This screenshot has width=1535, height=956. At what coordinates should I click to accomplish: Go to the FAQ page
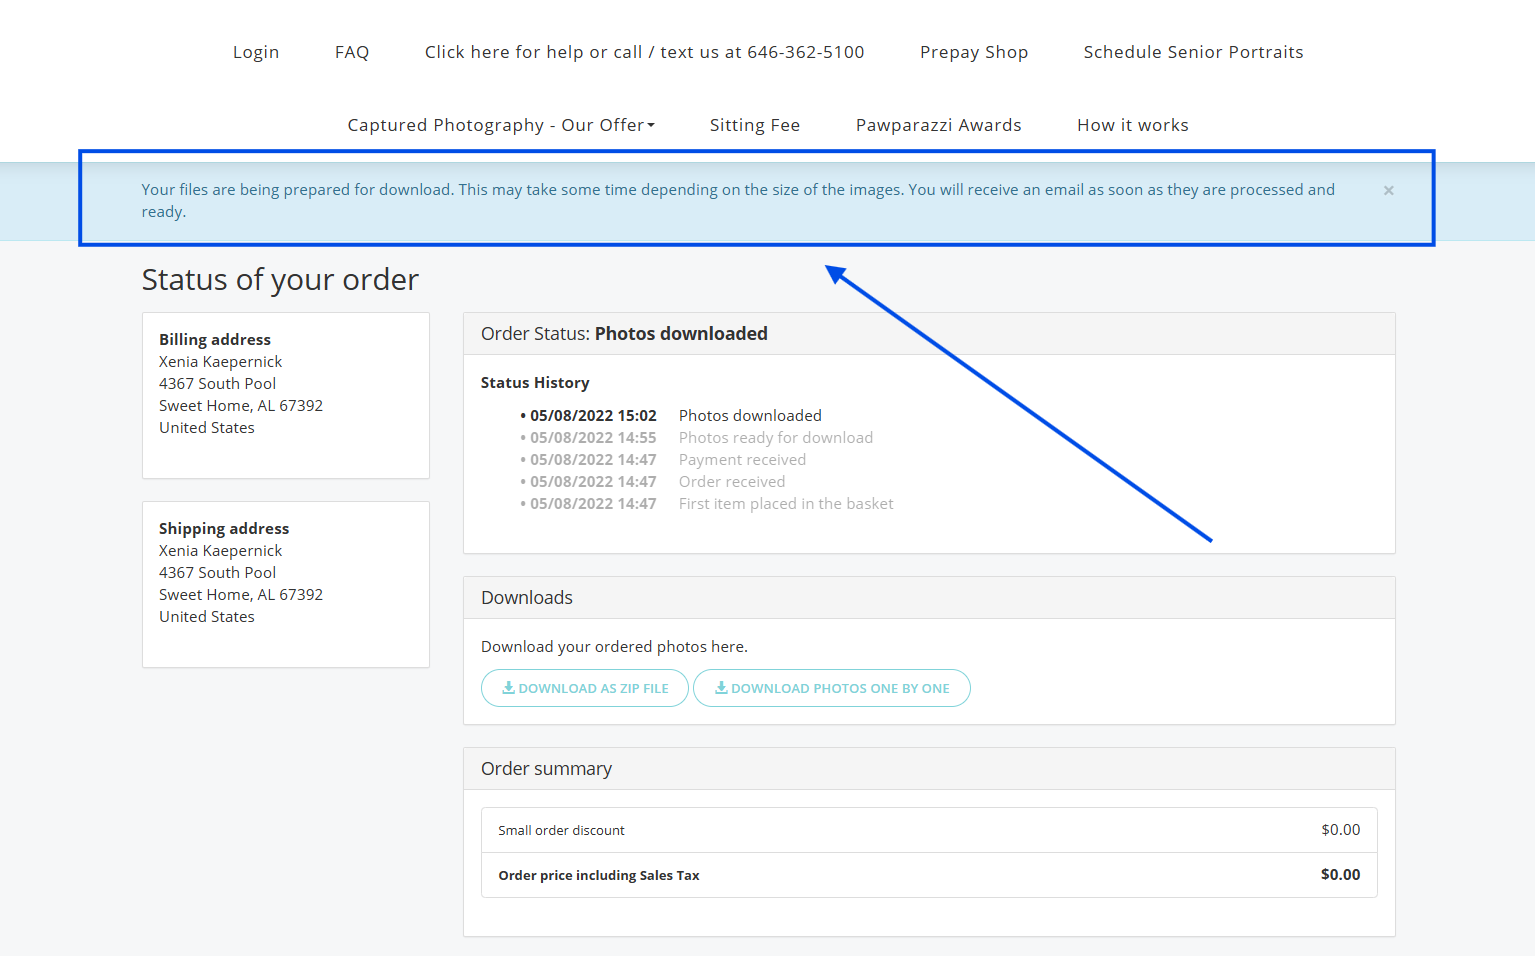coord(352,52)
